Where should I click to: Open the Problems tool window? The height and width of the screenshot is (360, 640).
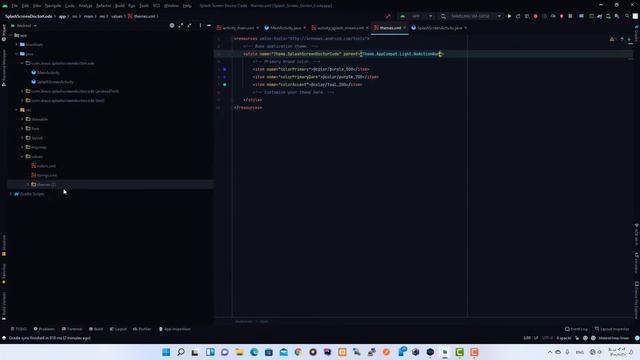[44, 329]
